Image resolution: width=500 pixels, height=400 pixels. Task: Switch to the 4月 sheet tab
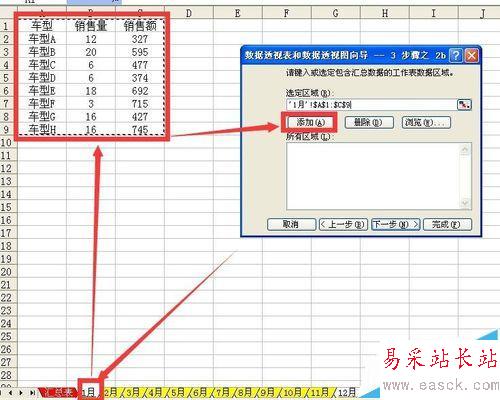point(155,392)
